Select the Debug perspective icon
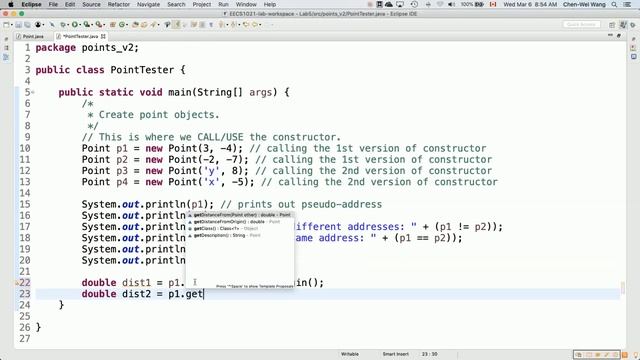 (x=633, y=25)
